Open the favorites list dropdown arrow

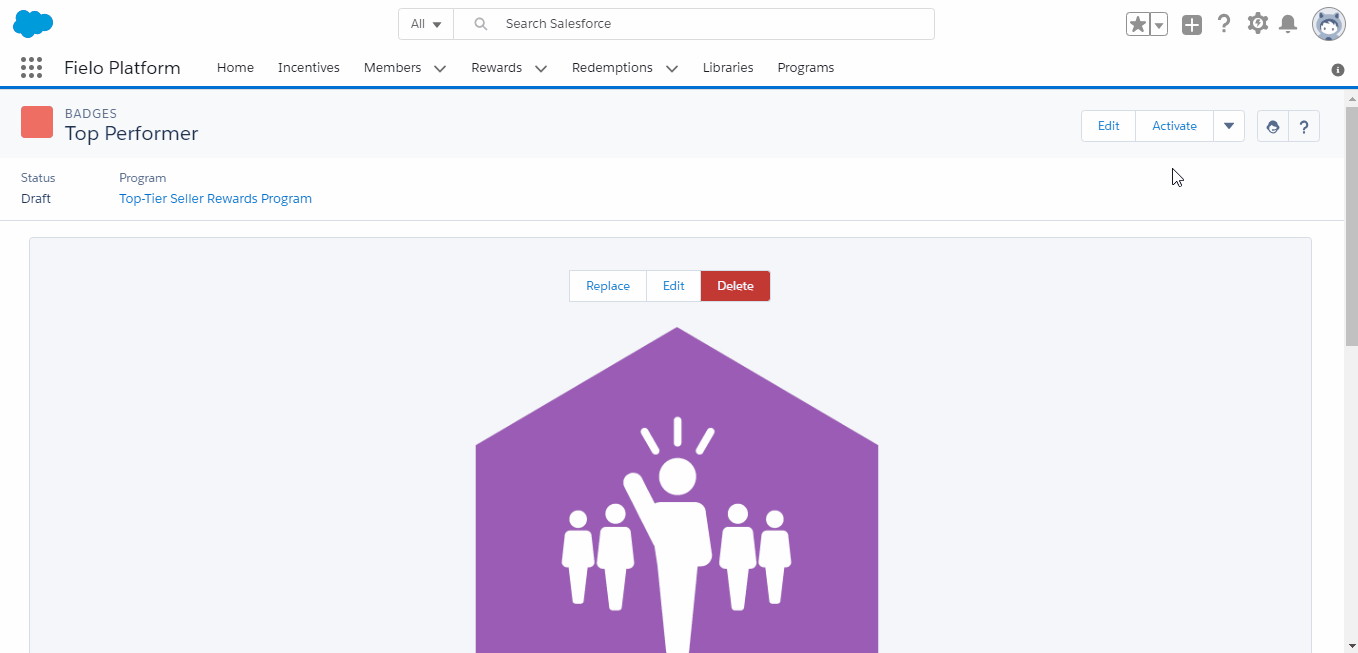point(1159,24)
